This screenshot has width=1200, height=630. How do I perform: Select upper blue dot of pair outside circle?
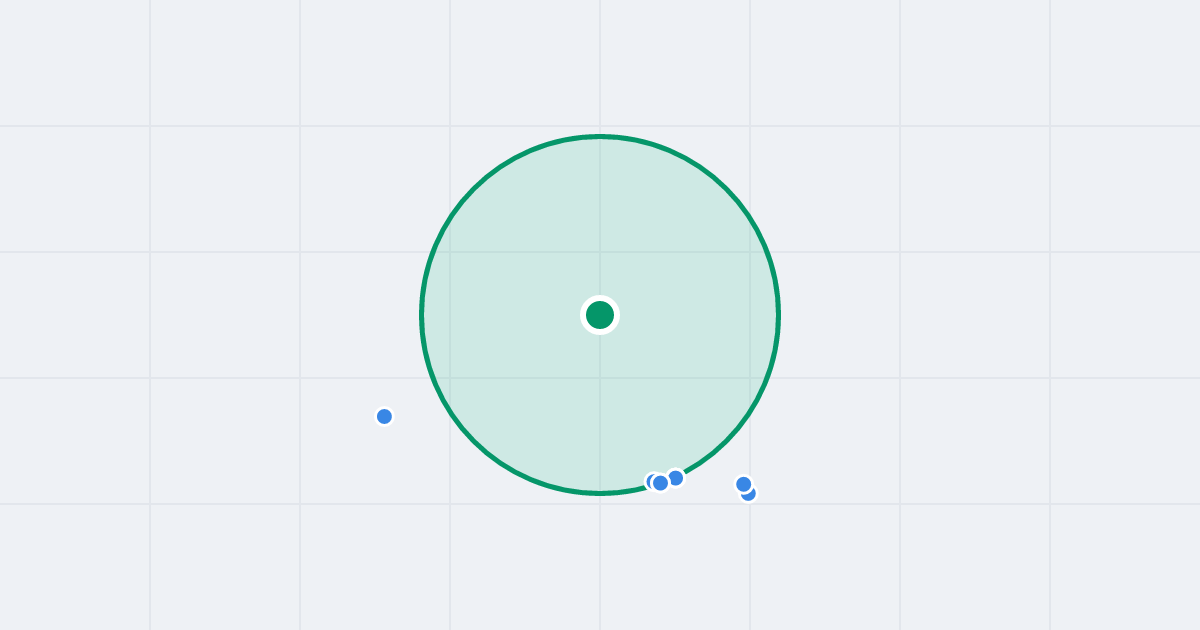click(x=744, y=484)
